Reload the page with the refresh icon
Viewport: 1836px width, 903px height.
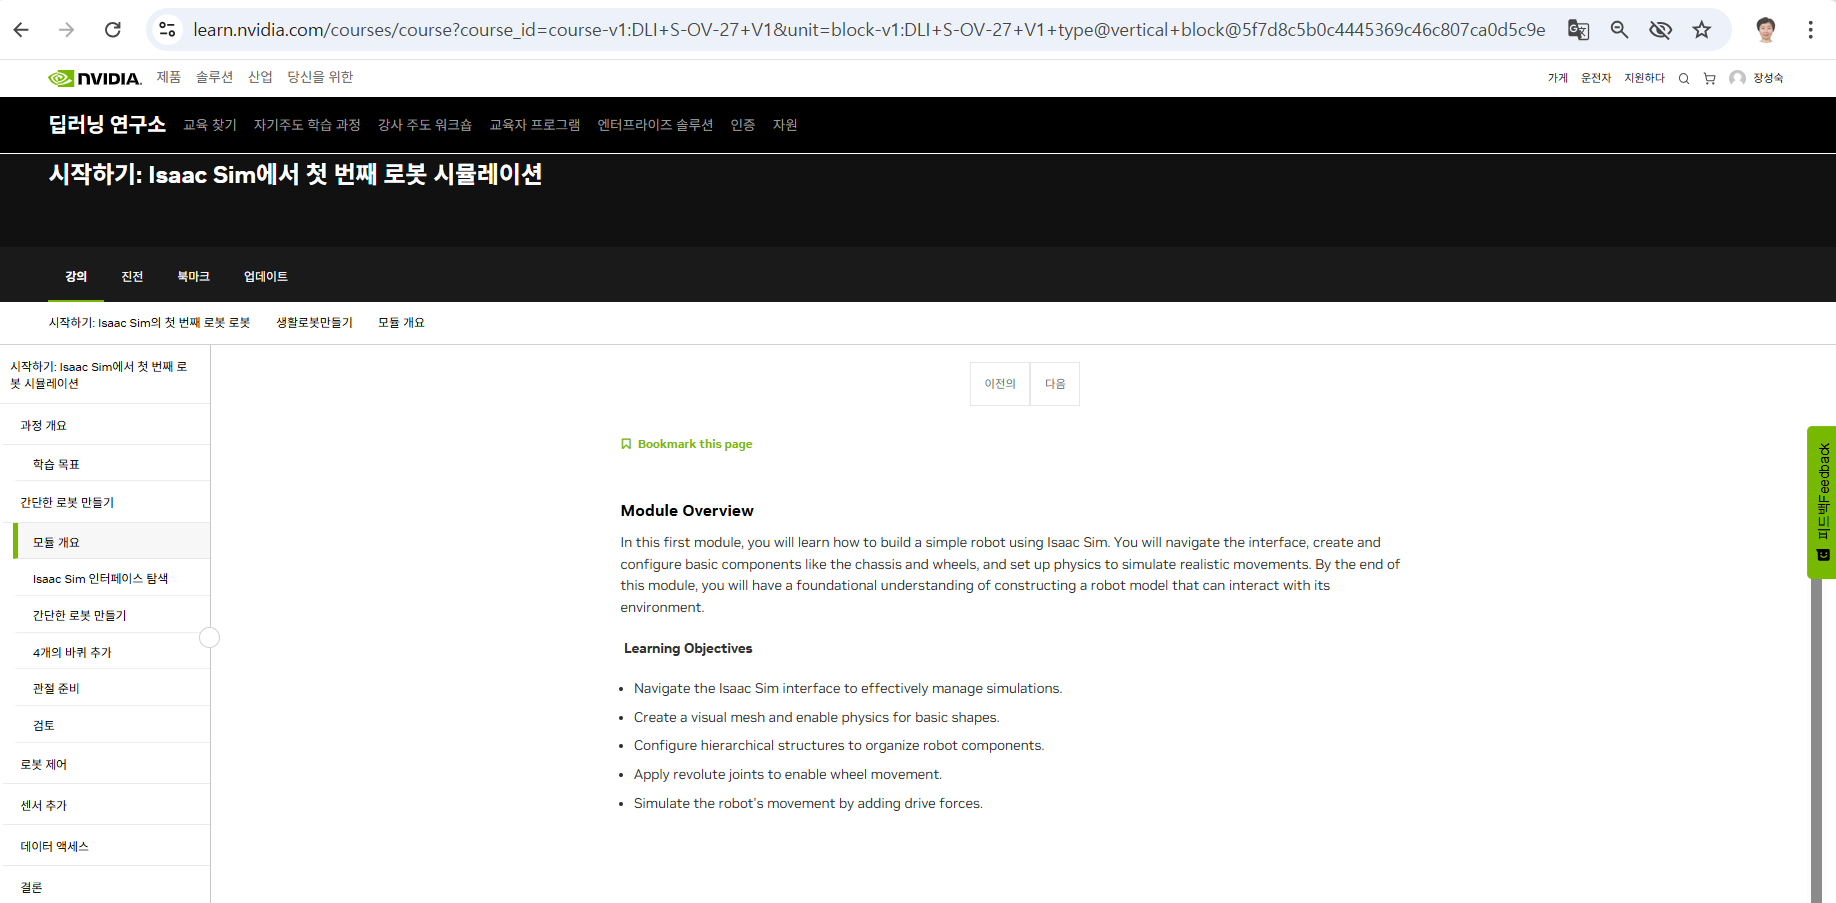(113, 30)
